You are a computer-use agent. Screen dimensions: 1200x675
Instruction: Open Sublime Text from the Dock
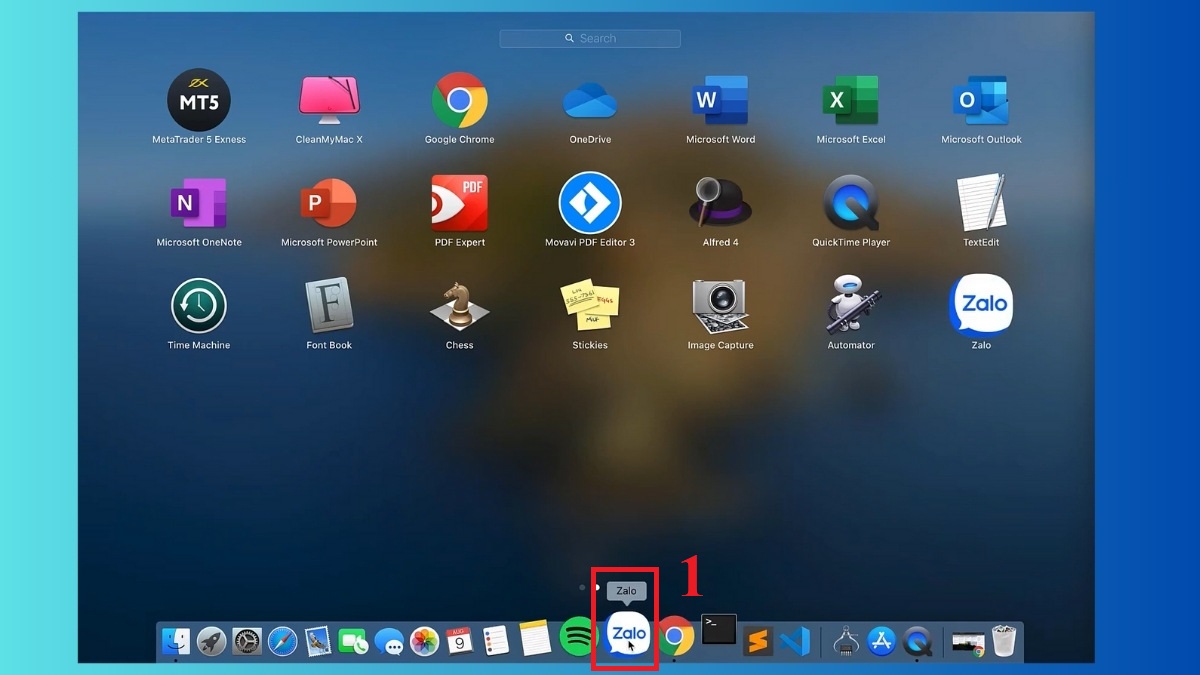758,641
